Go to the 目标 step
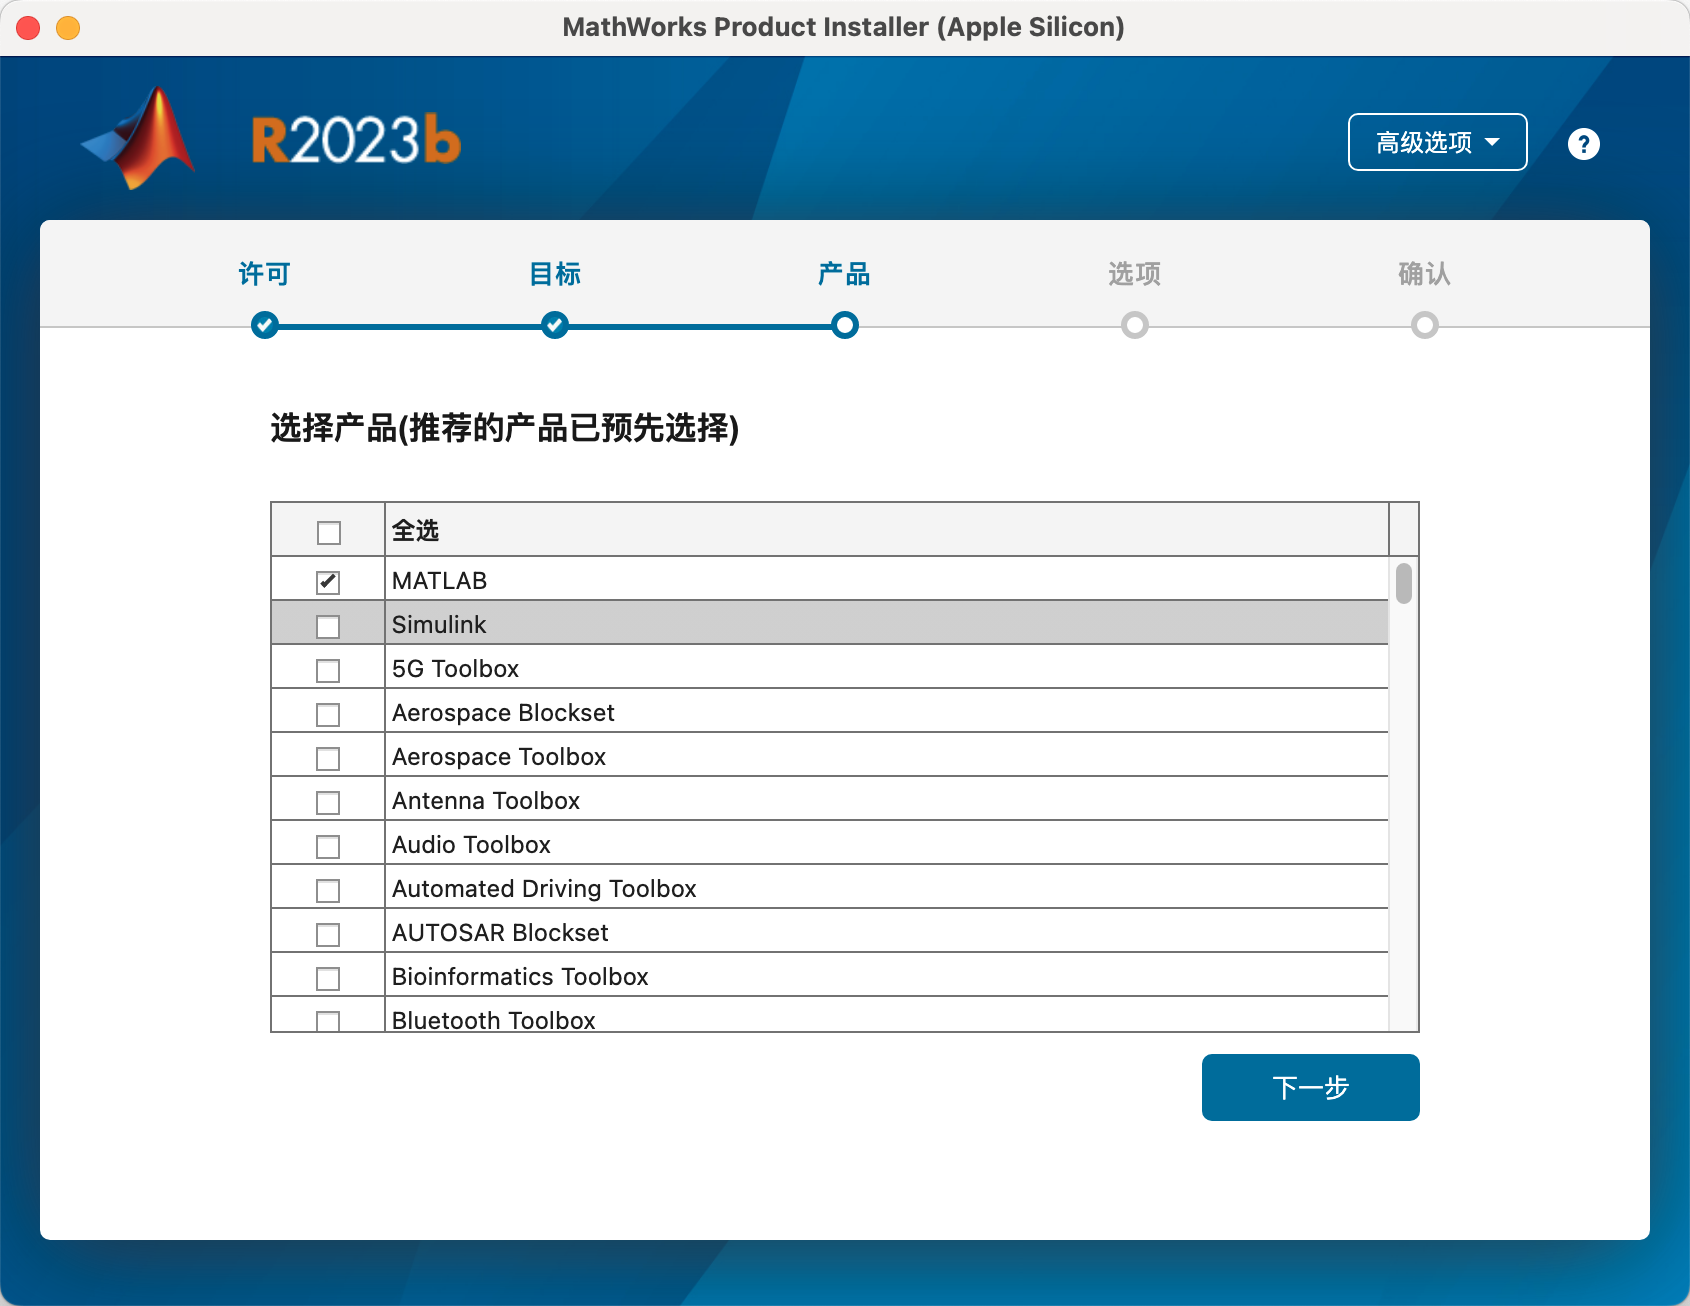The width and height of the screenshot is (1690, 1306). (x=555, y=273)
